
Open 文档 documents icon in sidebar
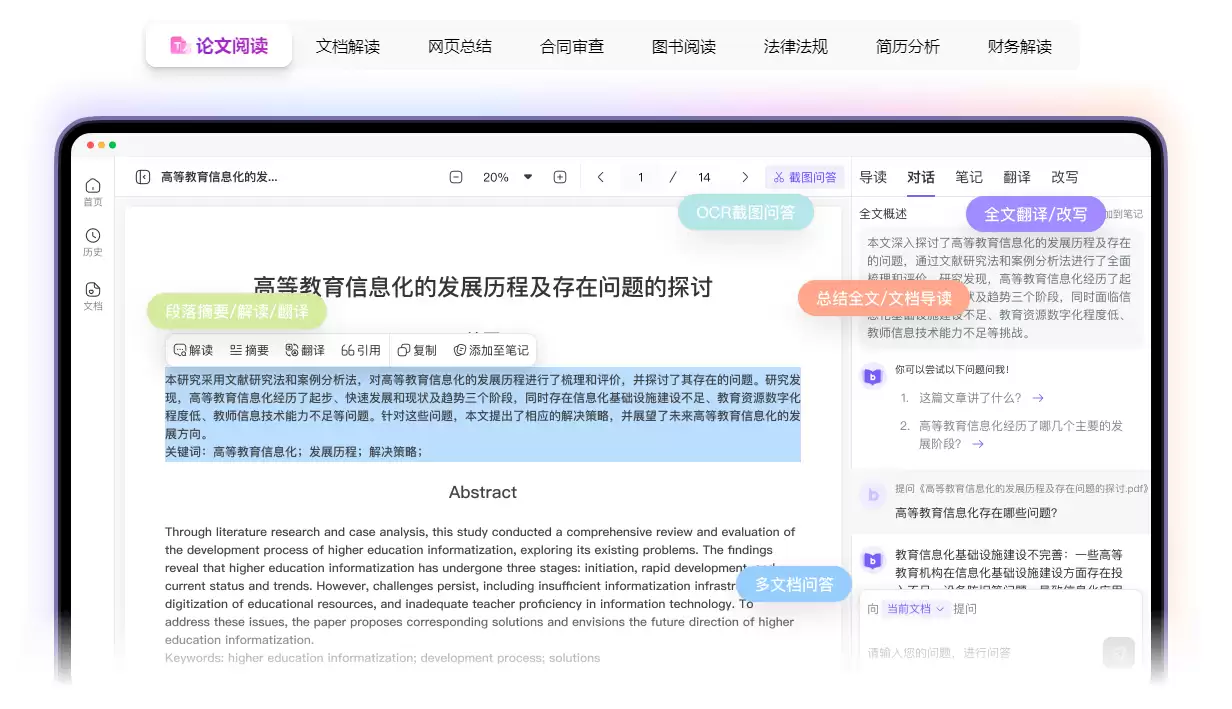pos(93,297)
